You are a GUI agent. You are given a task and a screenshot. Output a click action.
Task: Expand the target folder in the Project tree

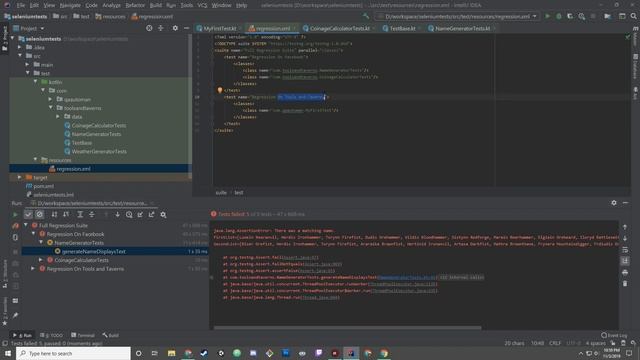click(20, 178)
